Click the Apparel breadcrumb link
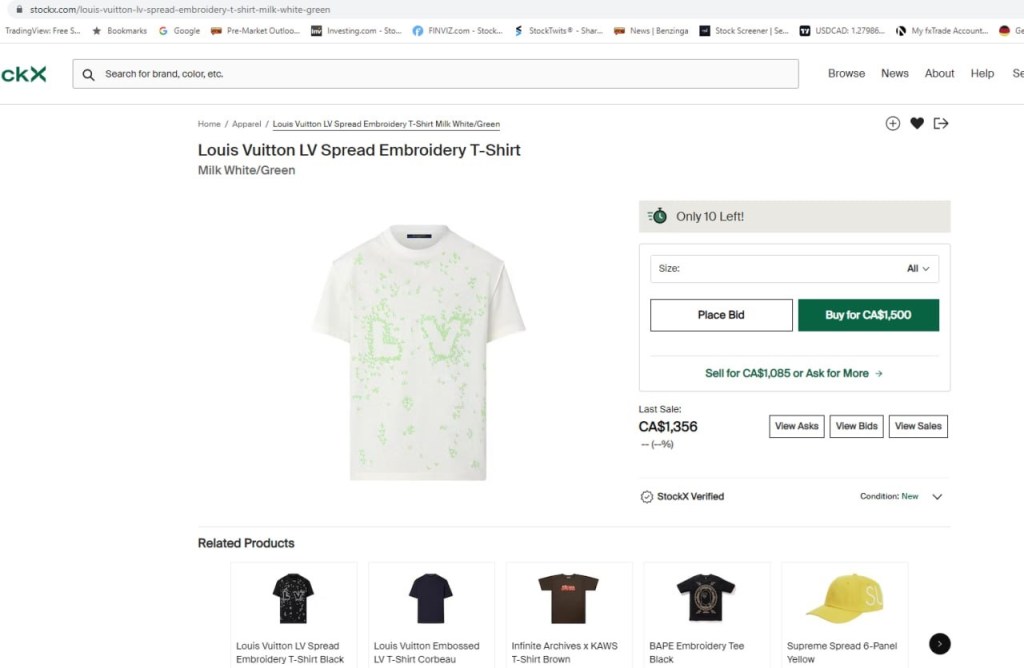Image resolution: width=1024 pixels, height=668 pixels. [246, 124]
